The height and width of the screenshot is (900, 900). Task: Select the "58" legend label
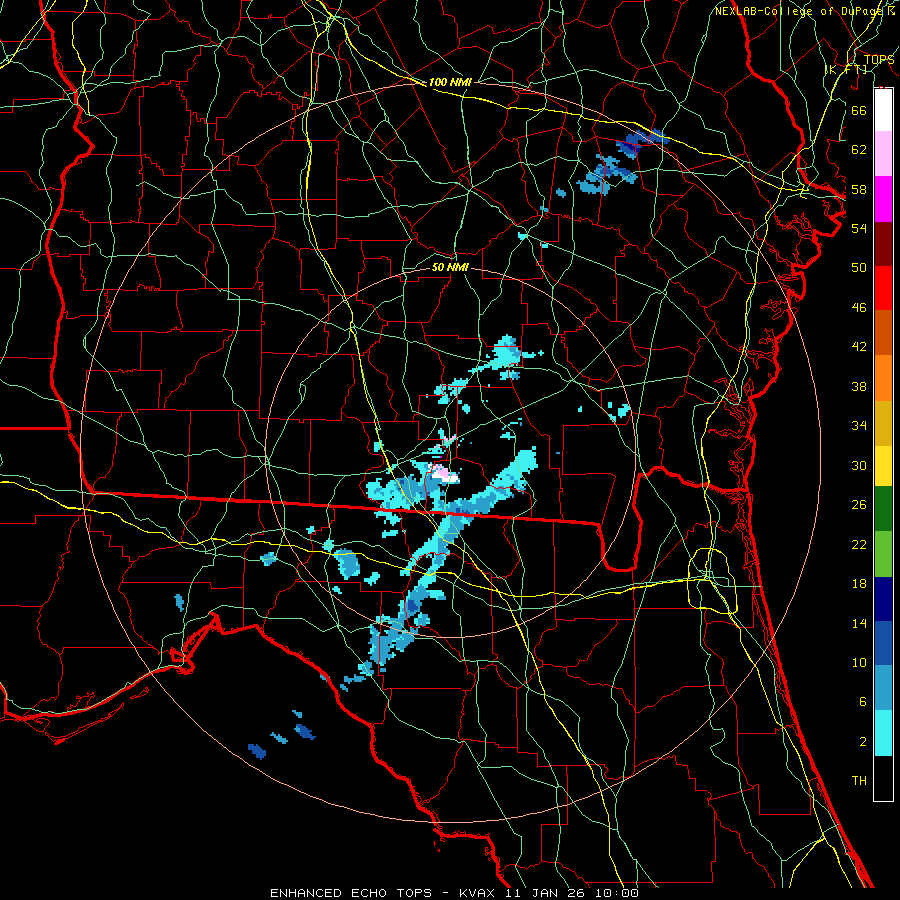tap(859, 189)
